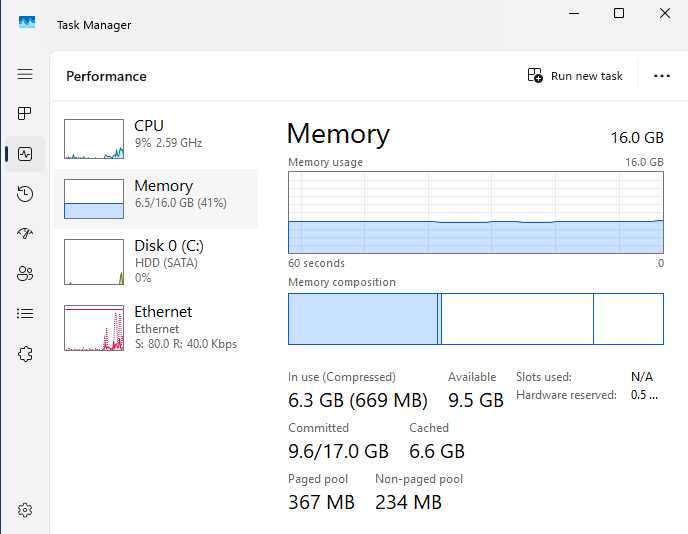Screen dimensions: 688x534
Task: Click the Memory usage graph
Action: coord(475,212)
